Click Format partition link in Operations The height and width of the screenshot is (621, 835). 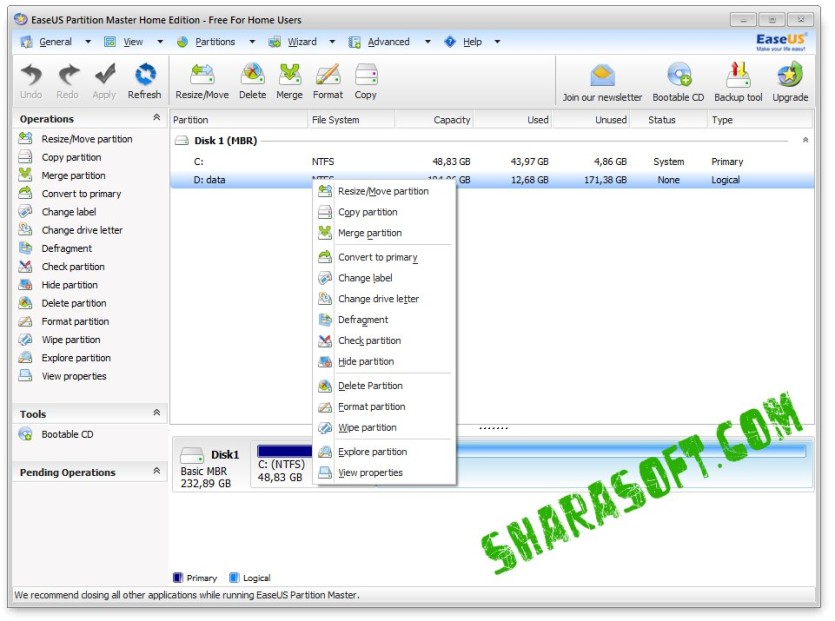tap(75, 321)
